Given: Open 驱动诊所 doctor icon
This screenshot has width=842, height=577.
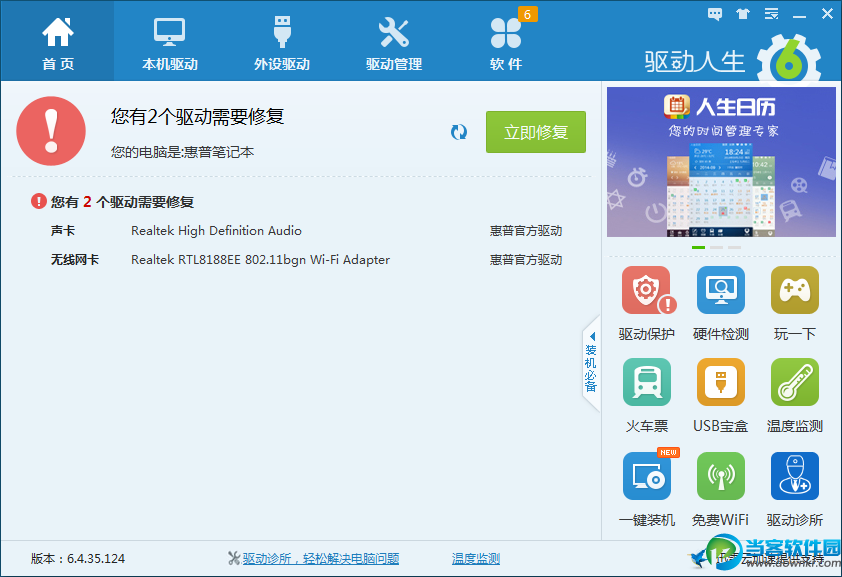Looking at the screenshot, I should [795, 489].
